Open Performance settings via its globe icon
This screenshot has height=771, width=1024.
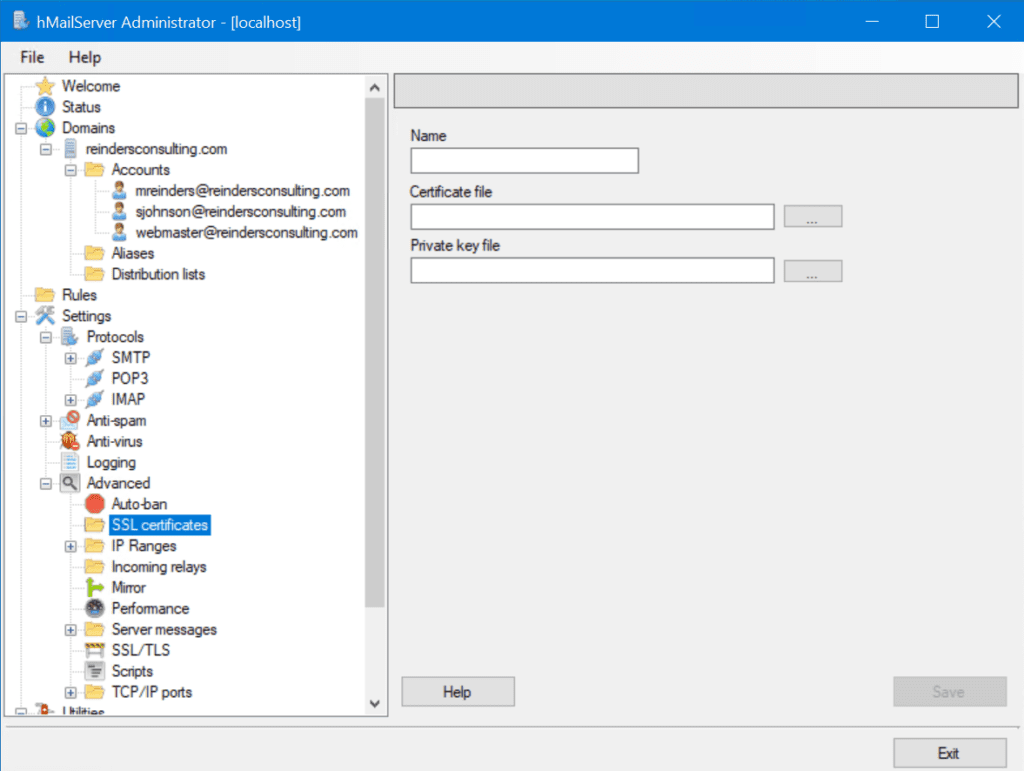94,608
